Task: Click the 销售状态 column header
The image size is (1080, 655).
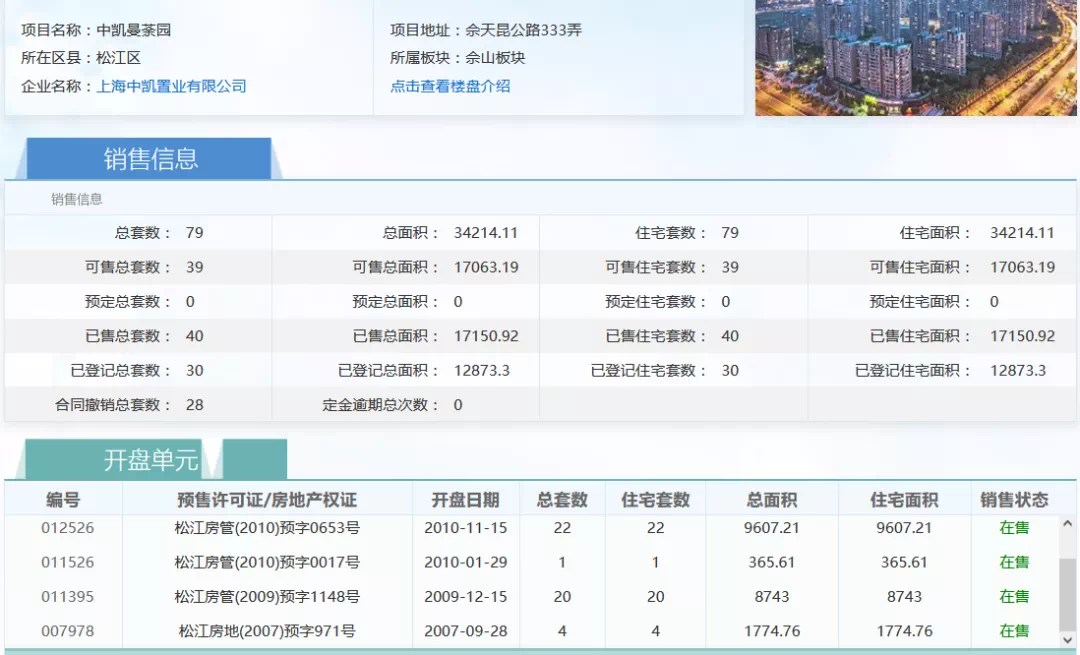Action: (x=1014, y=499)
